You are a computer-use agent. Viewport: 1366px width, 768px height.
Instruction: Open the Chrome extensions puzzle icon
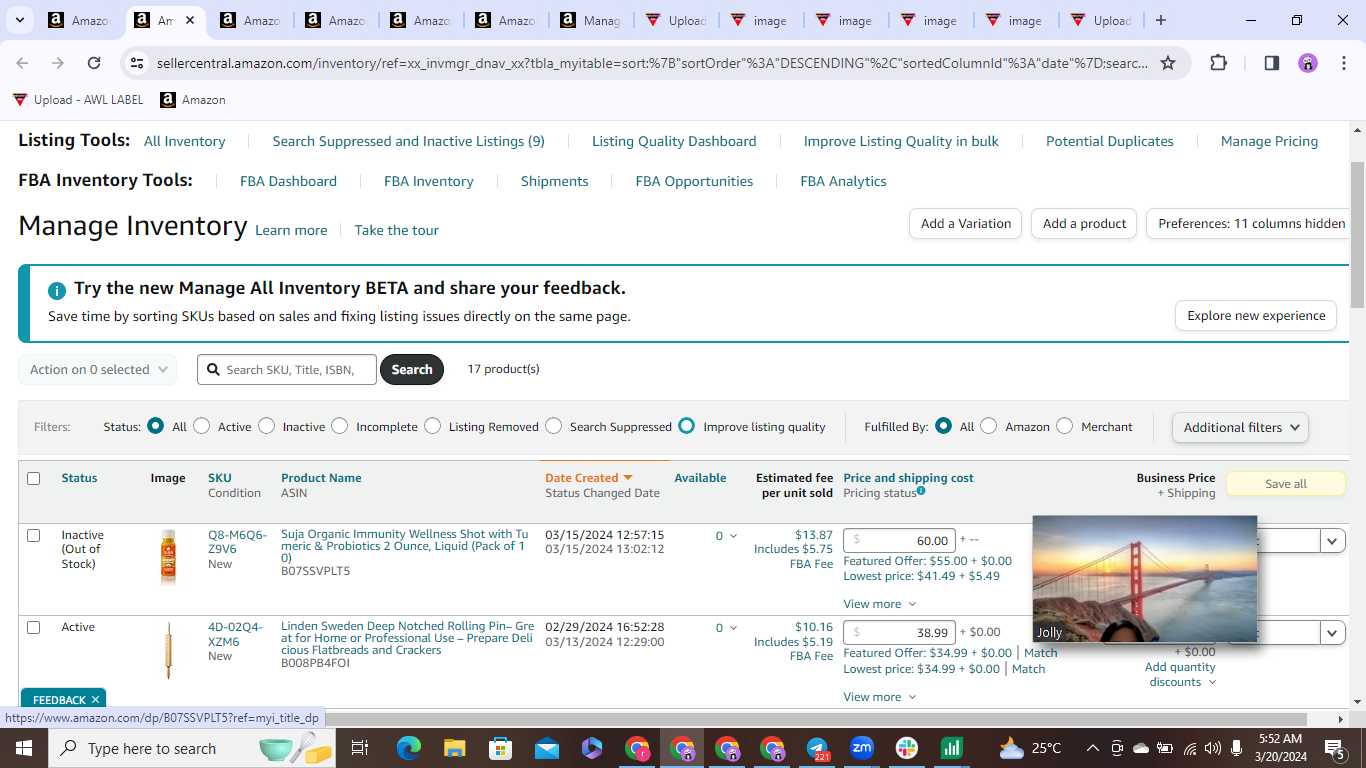(1218, 63)
